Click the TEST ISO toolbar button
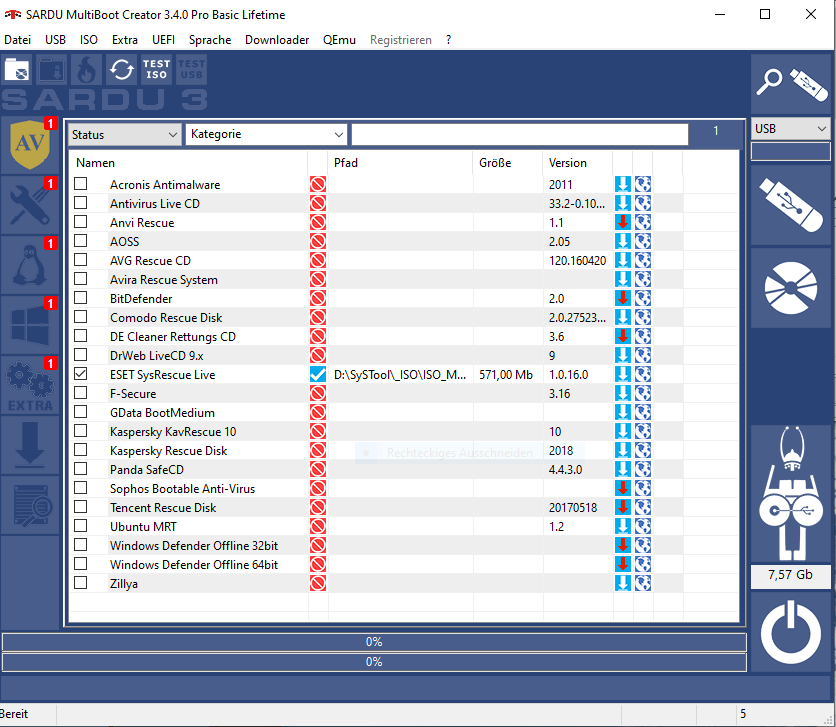836x727 pixels. pos(156,69)
